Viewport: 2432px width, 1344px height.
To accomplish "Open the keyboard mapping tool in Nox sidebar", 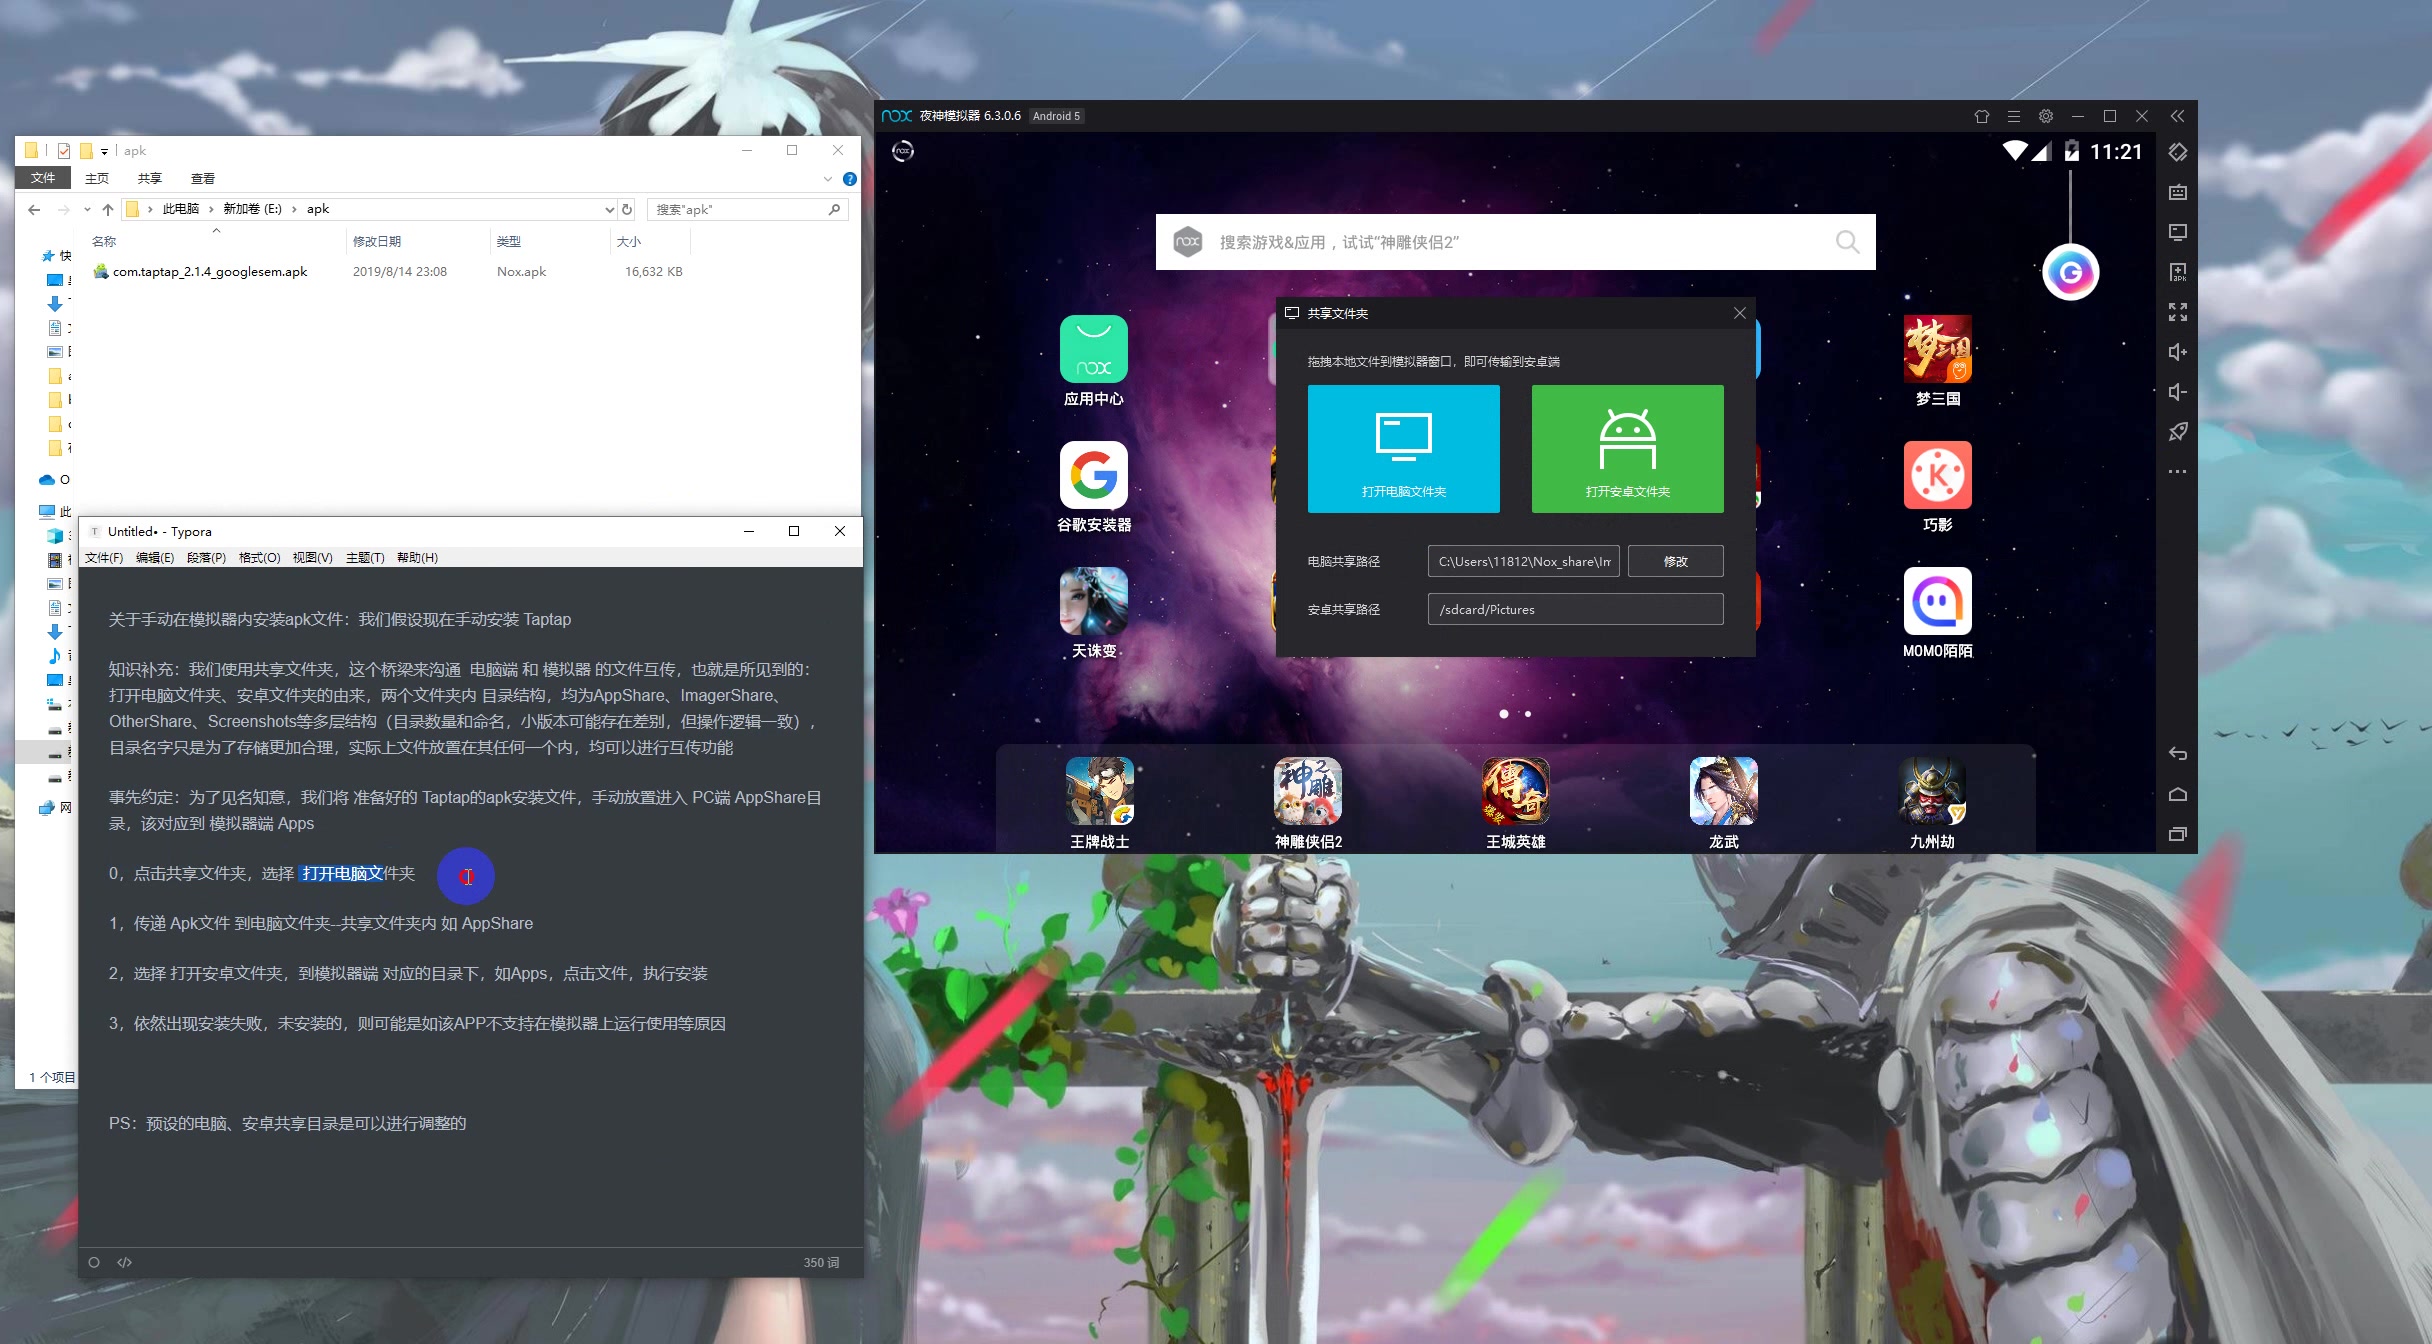I will [x=2177, y=192].
